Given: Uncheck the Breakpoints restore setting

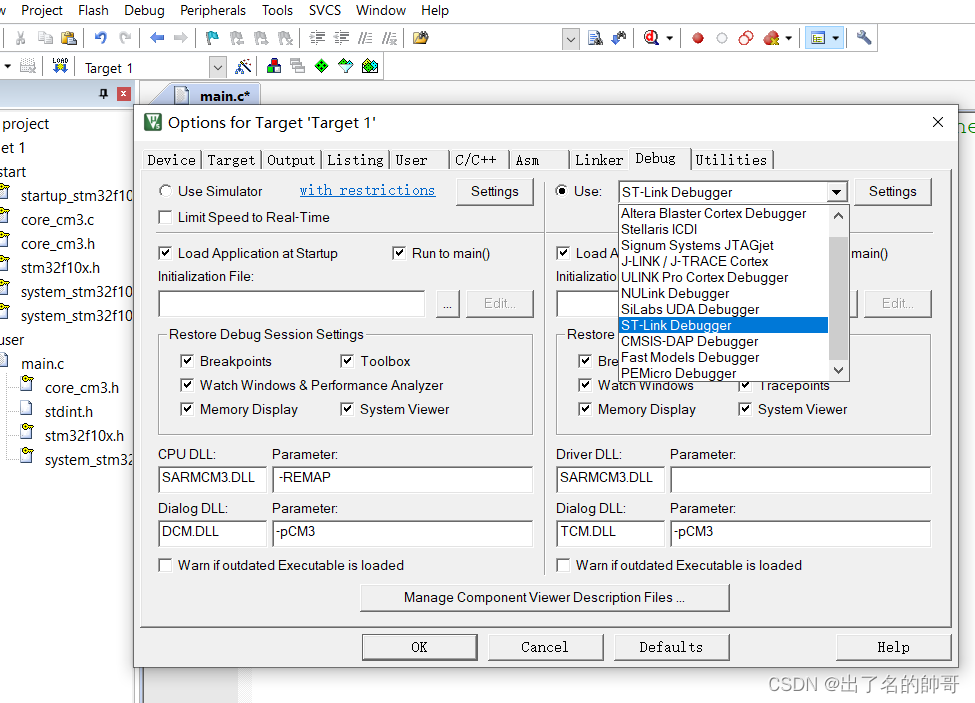Looking at the screenshot, I should pyautogui.click(x=187, y=360).
